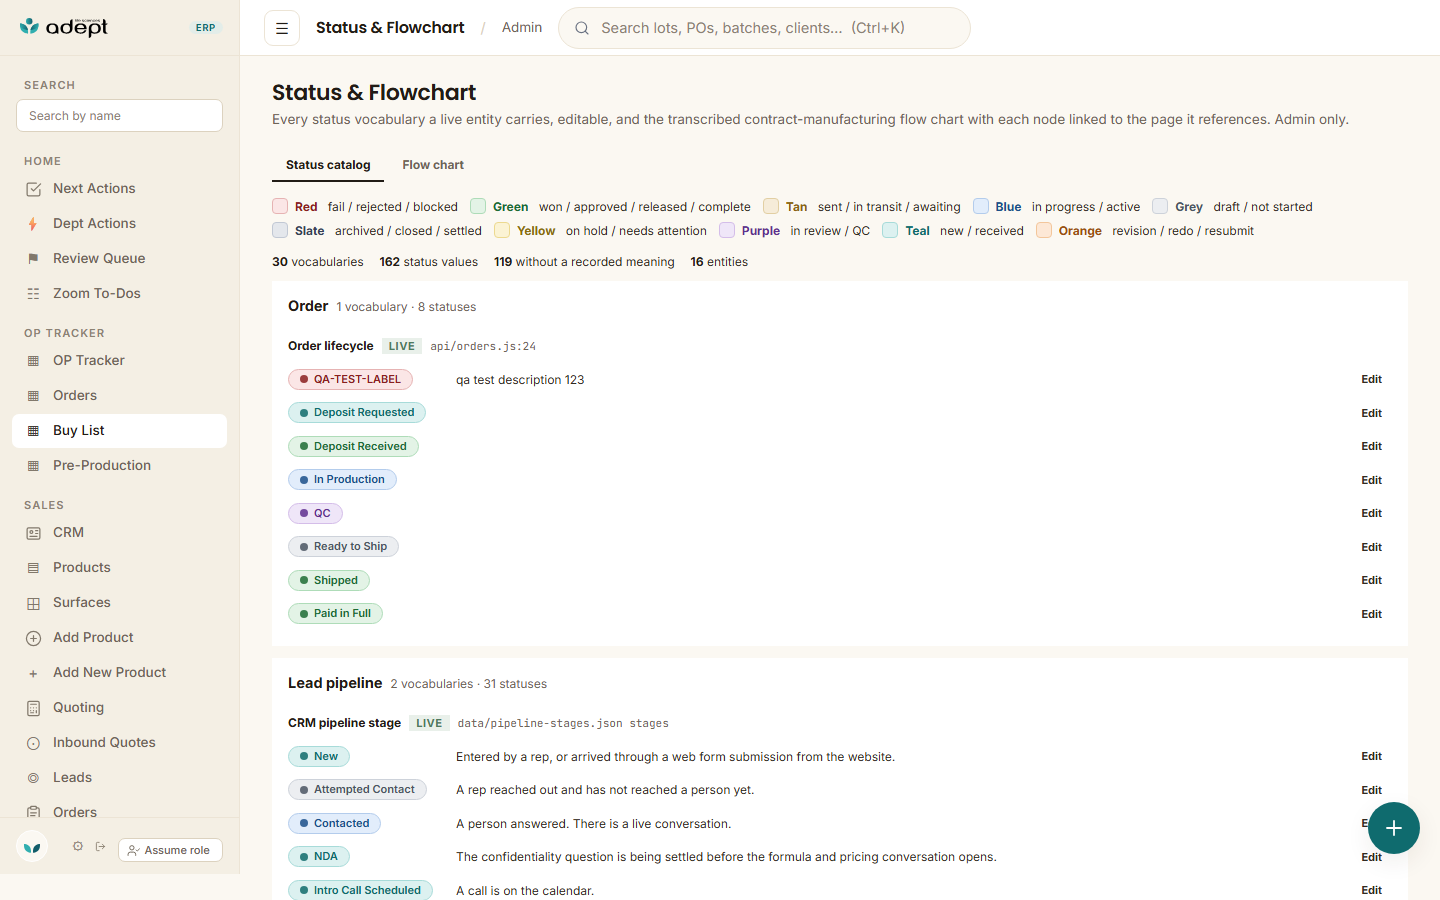Click the ERP badge beside the logo

pyautogui.click(x=205, y=28)
